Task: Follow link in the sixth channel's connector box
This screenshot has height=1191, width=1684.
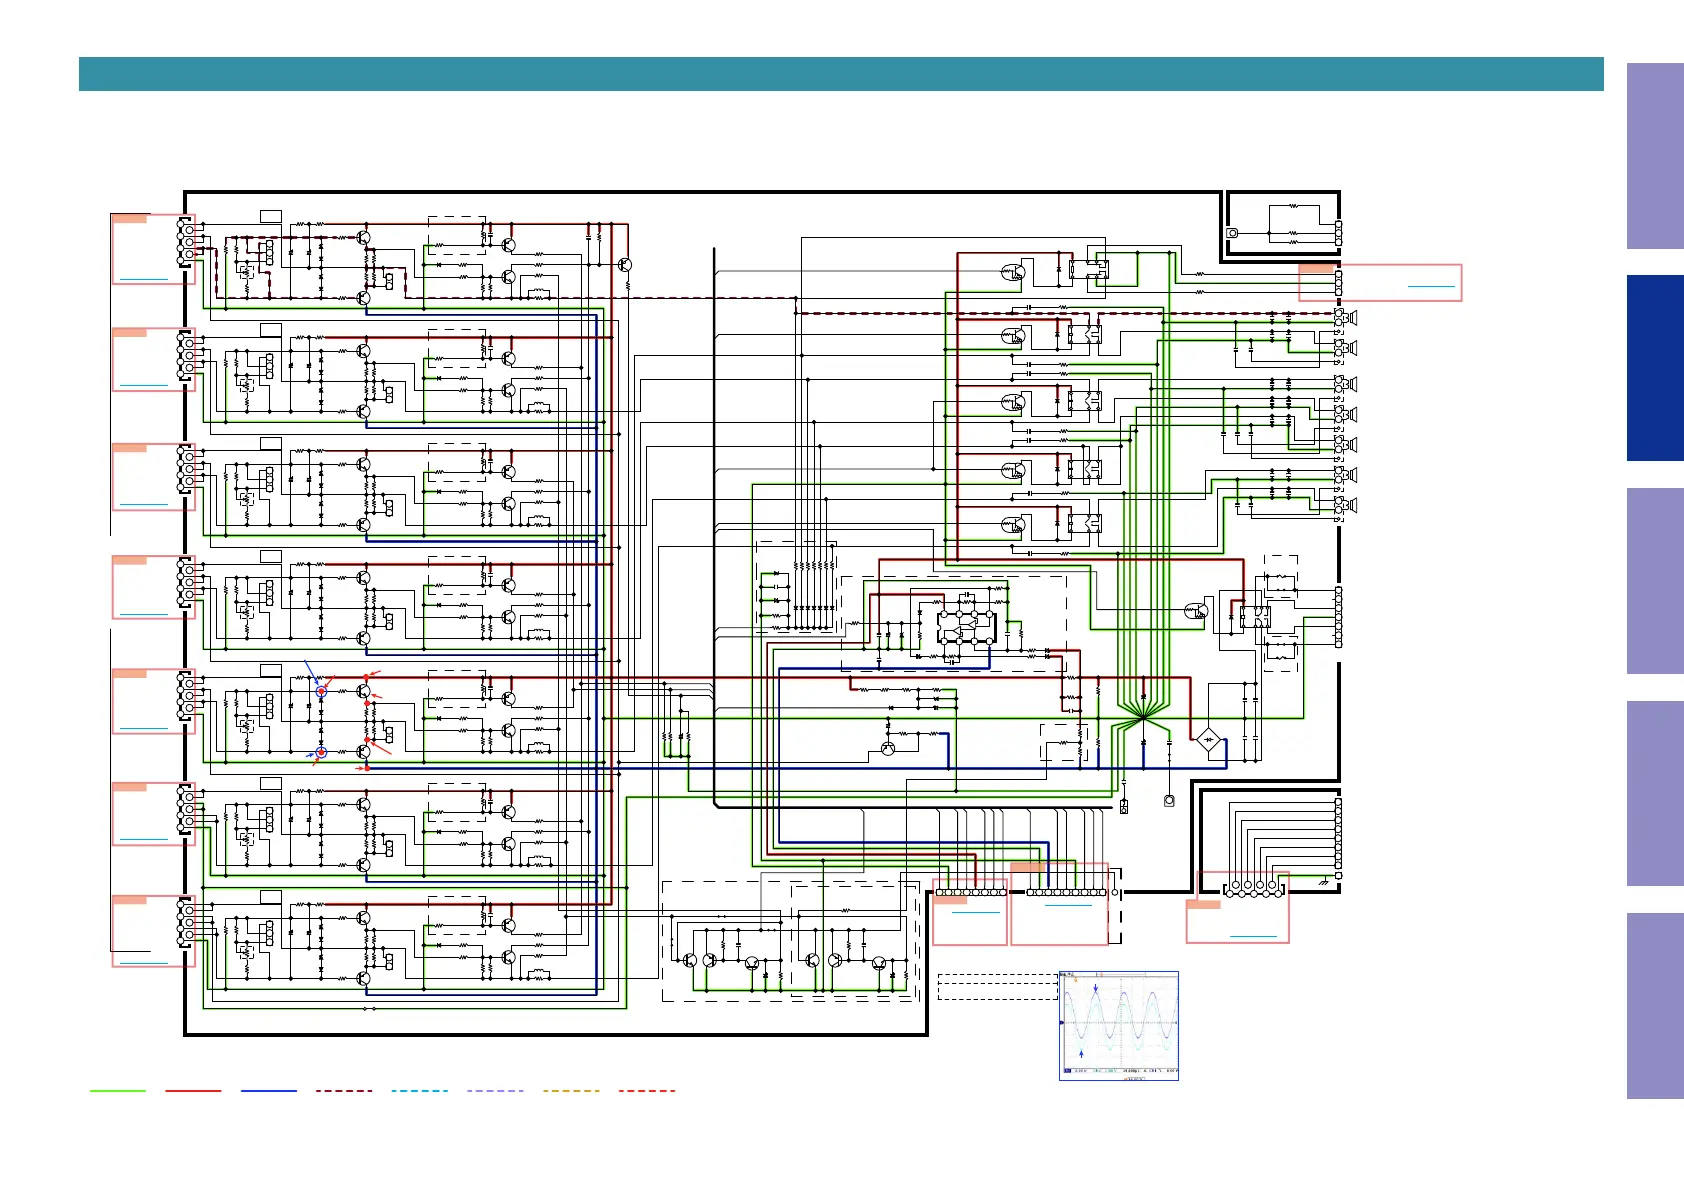Action: point(144,838)
